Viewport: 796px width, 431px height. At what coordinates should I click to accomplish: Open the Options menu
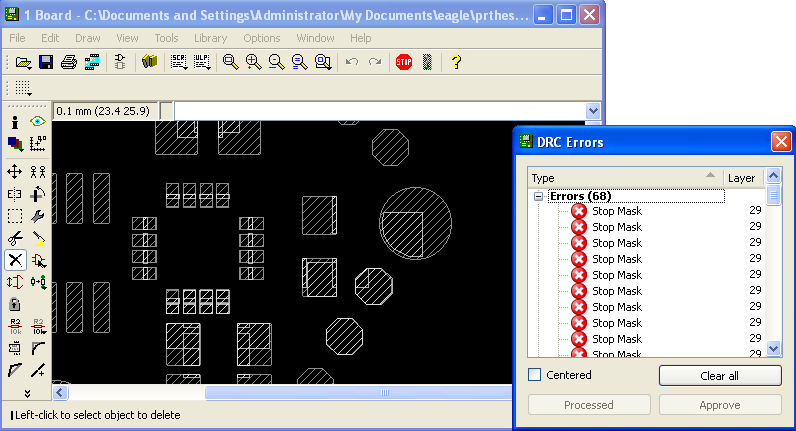click(261, 38)
